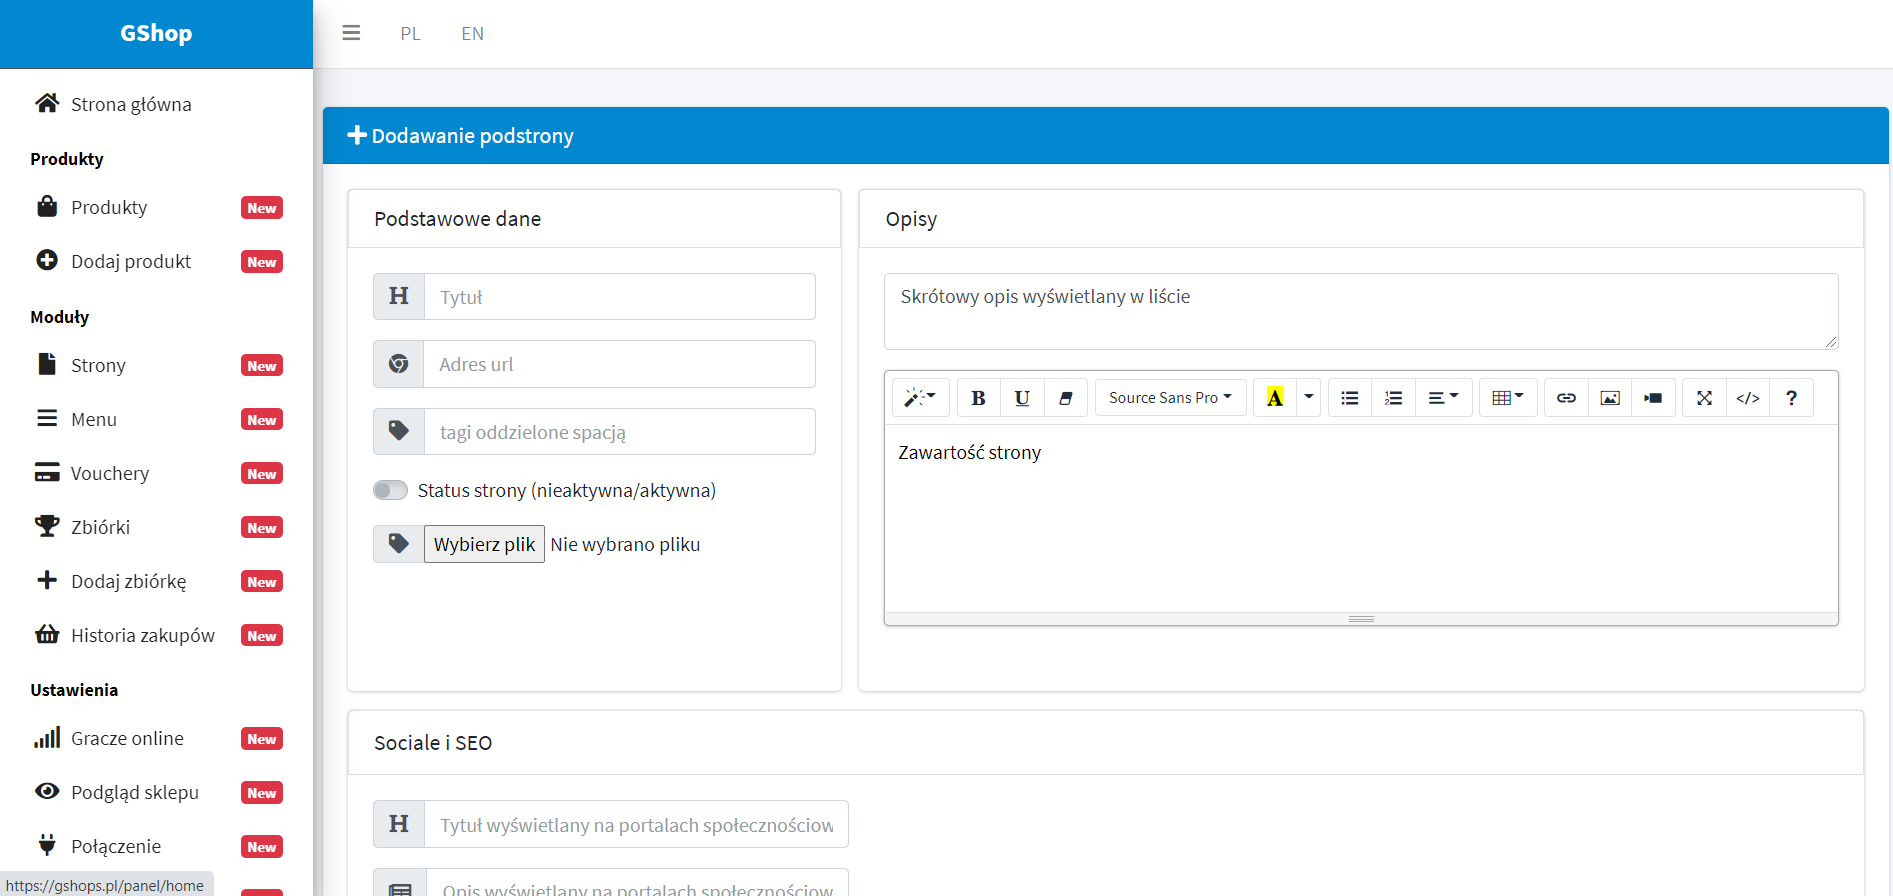Click the underline formatting icon
The height and width of the screenshot is (896, 1893).
(1022, 398)
